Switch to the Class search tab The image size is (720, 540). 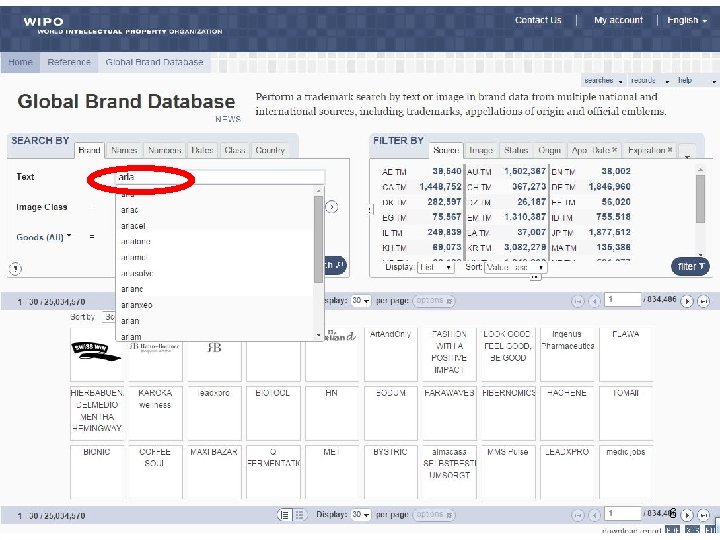(235, 150)
